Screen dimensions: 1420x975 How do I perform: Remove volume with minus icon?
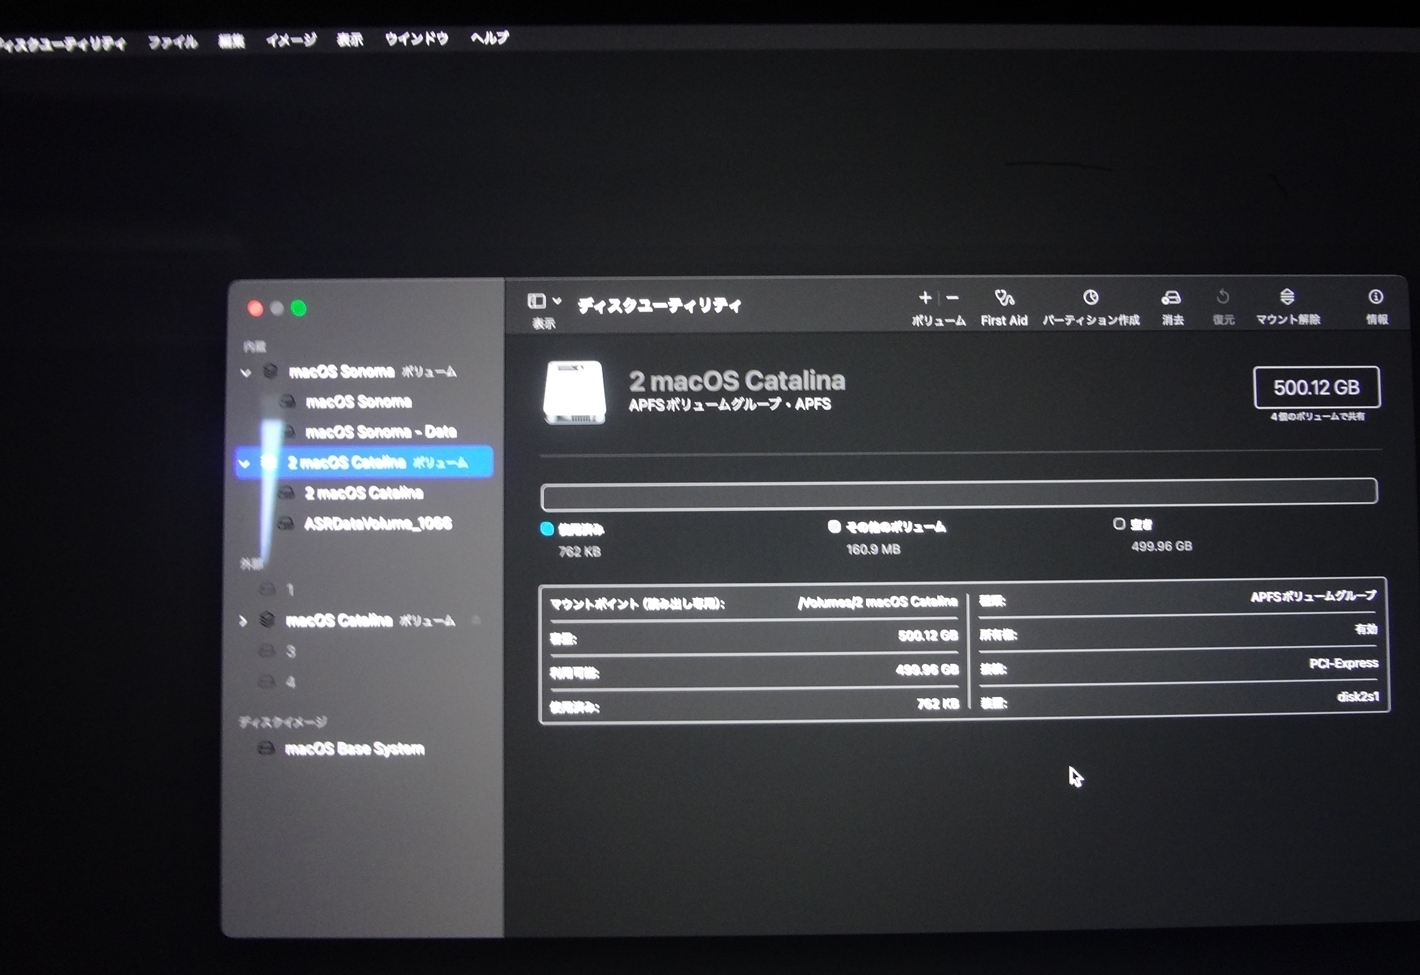[952, 297]
